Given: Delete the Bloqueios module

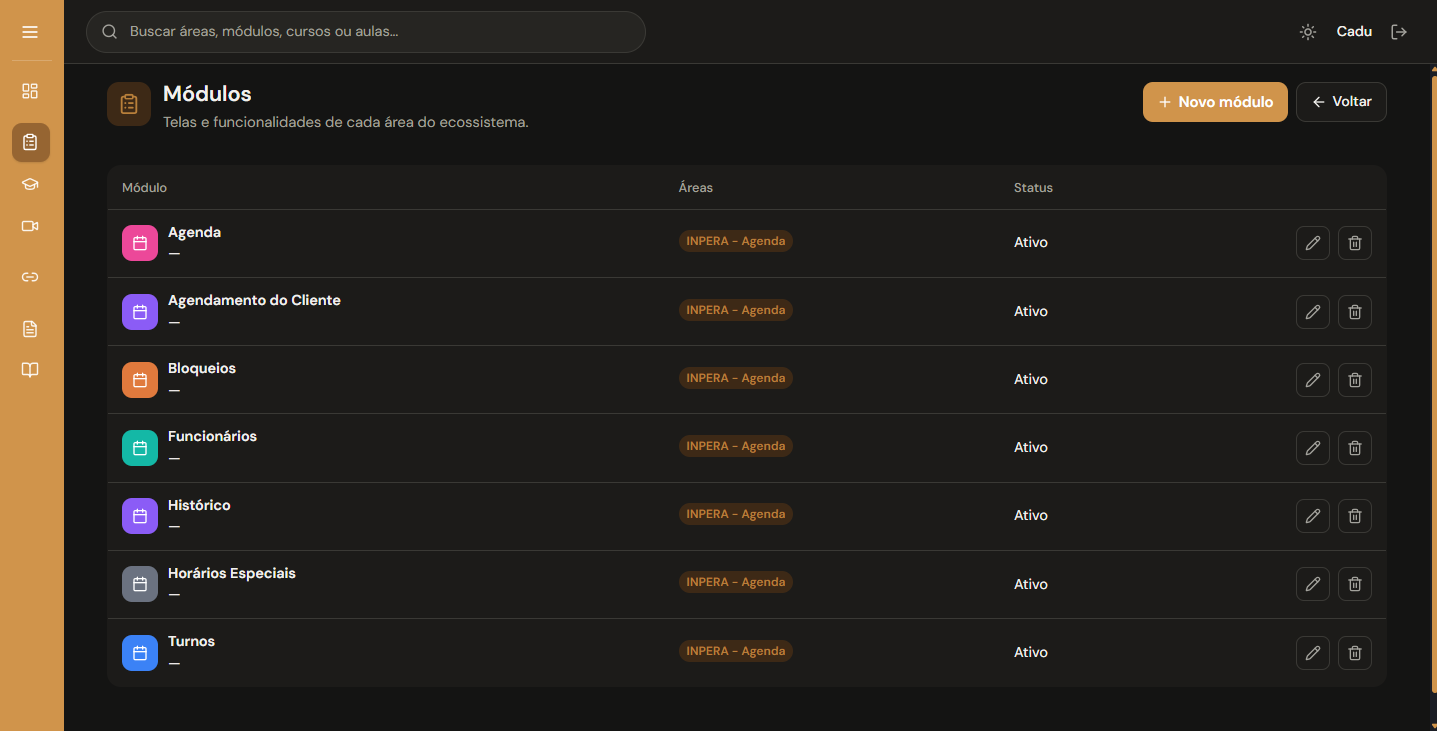Looking at the screenshot, I should tap(1355, 380).
